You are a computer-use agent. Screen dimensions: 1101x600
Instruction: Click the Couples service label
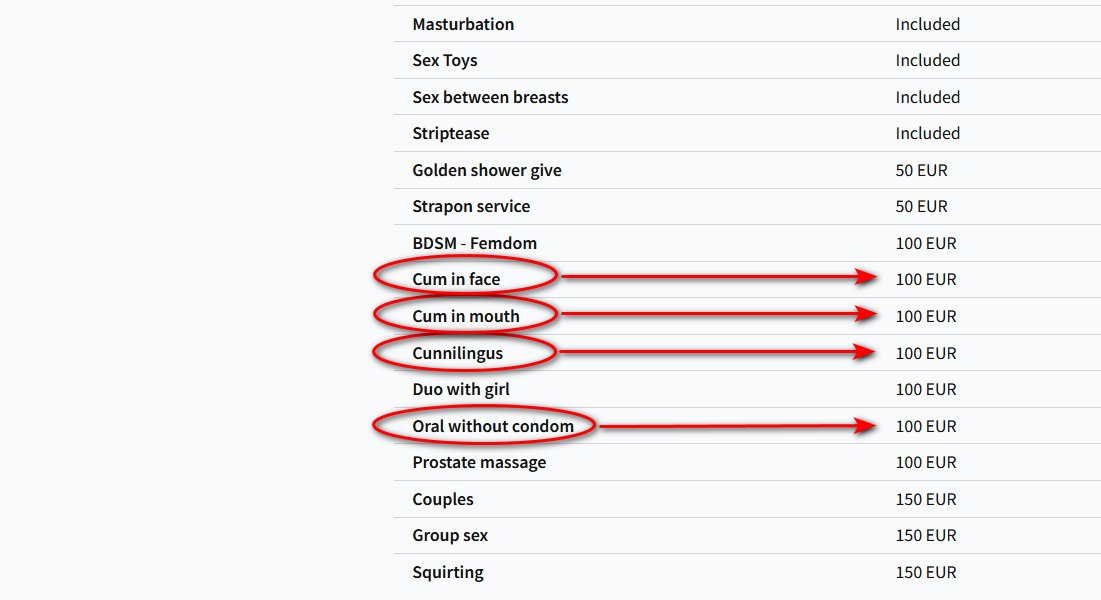pyautogui.click(x=443, y=499)
